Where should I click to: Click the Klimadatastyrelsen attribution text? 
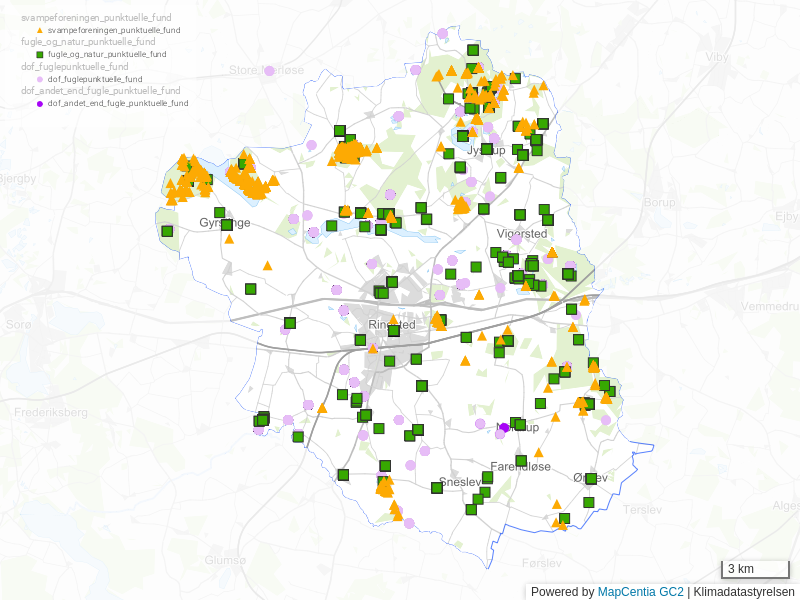click(x=744, y=591)
